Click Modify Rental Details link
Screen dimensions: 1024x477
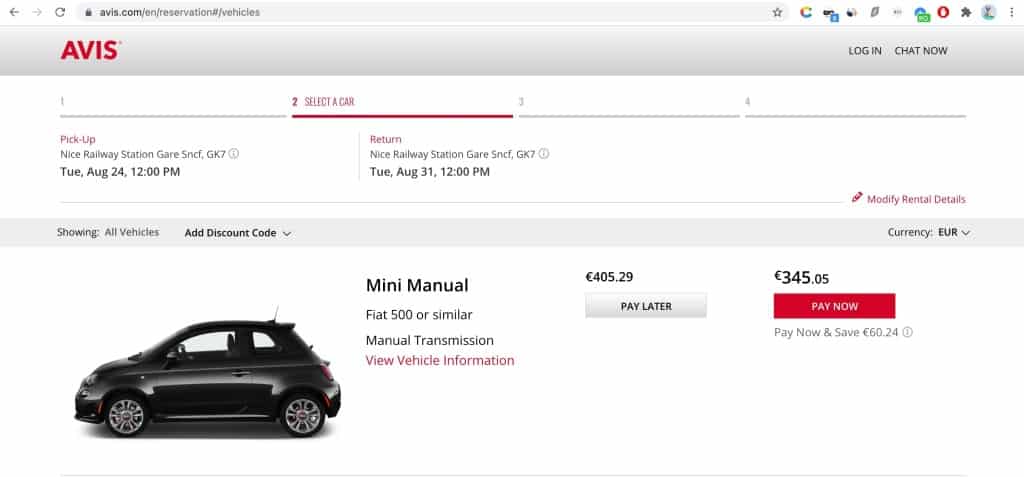(916, 199)
